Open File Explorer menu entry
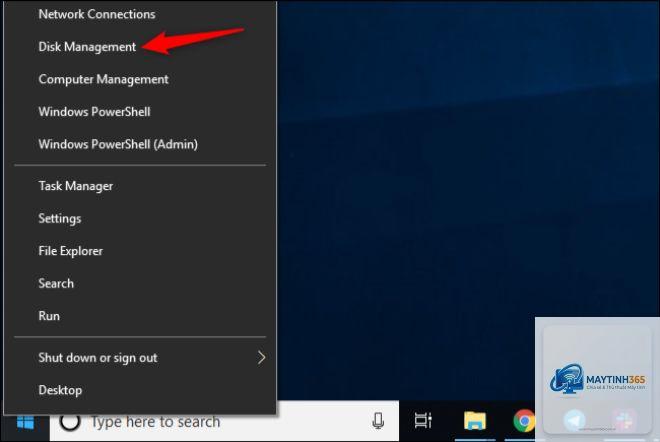The image size is (660, 442). 140,251
